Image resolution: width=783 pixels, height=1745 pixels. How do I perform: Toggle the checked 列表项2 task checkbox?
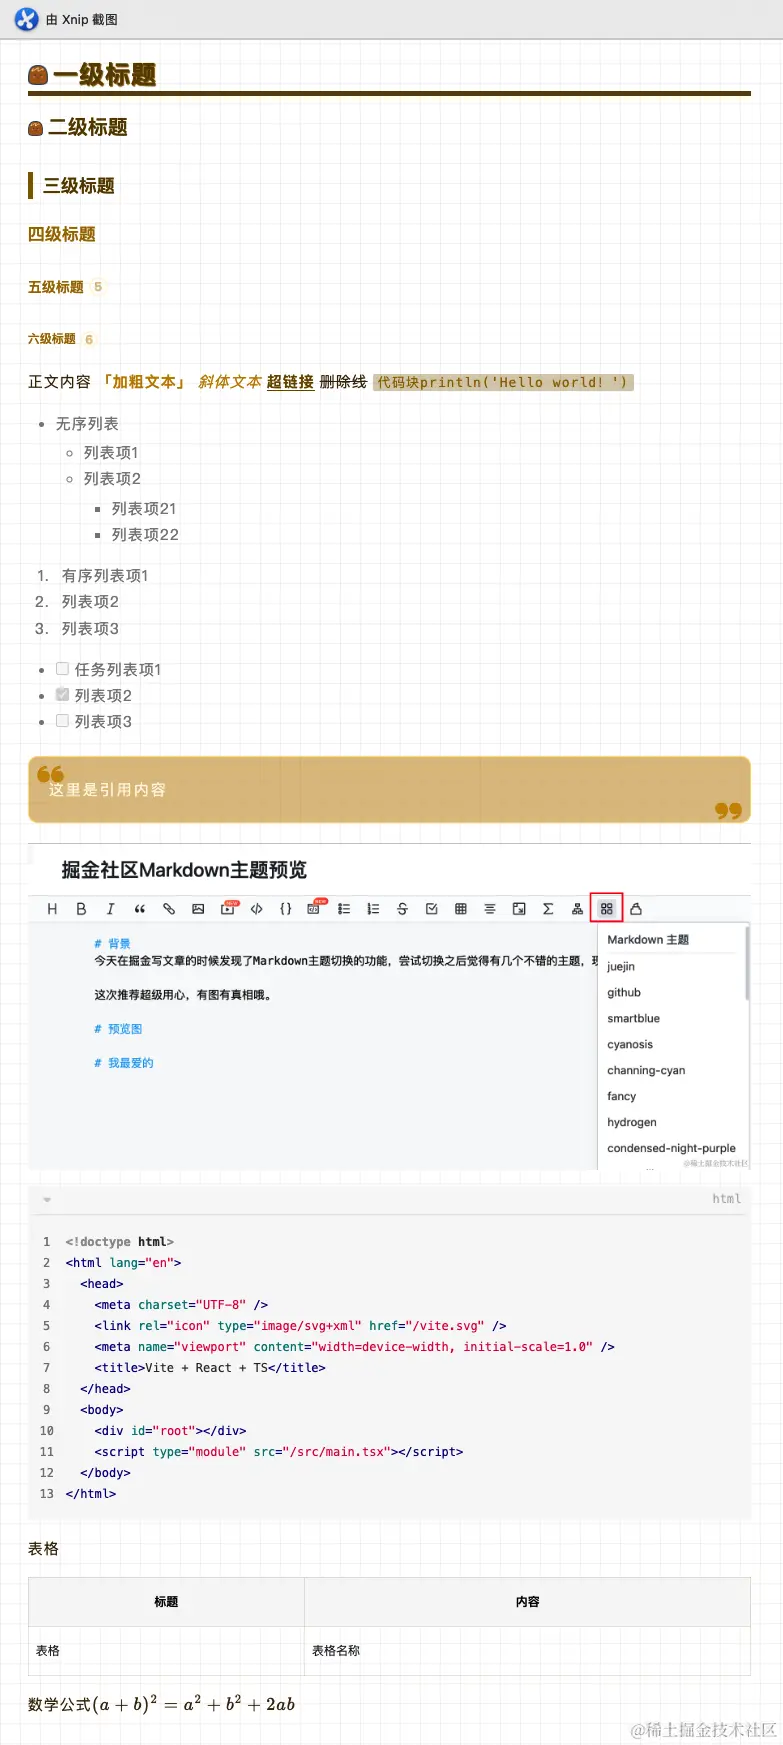[62, 694]
